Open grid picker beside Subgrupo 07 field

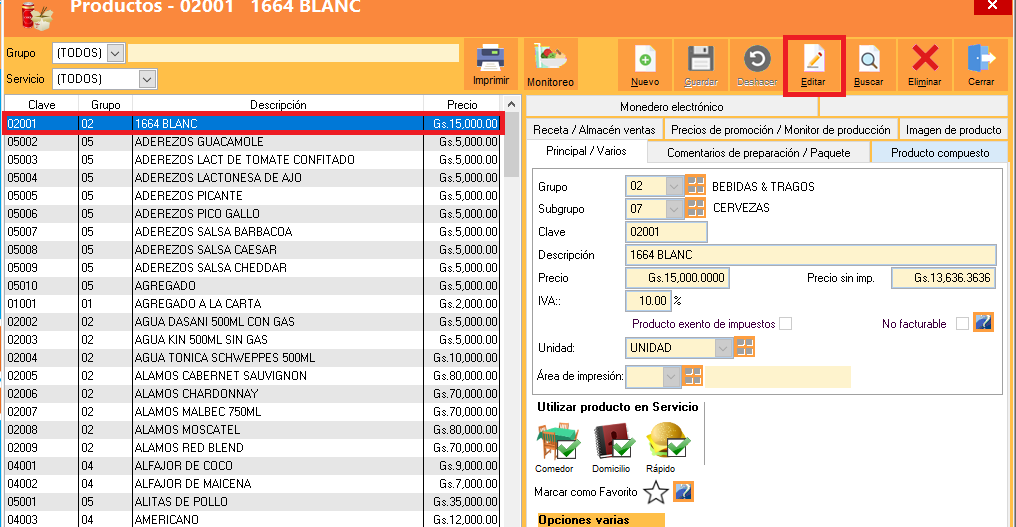(x=695, y=208)
